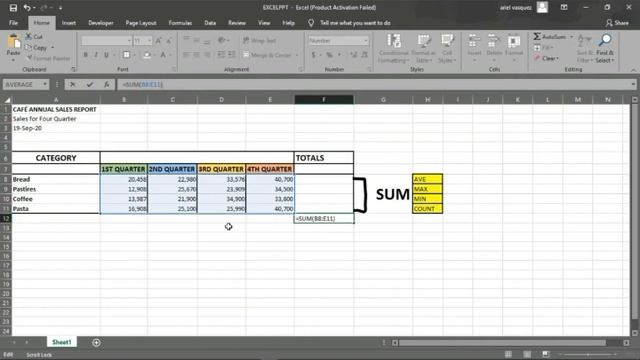Open Format as Table gallery
The width and height of the screenshot is (640, 360).
point(423,49)
